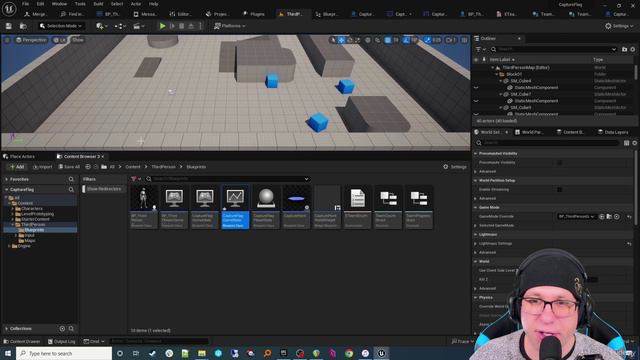
Task: Expand the Collections section
Action: (7, 329)
